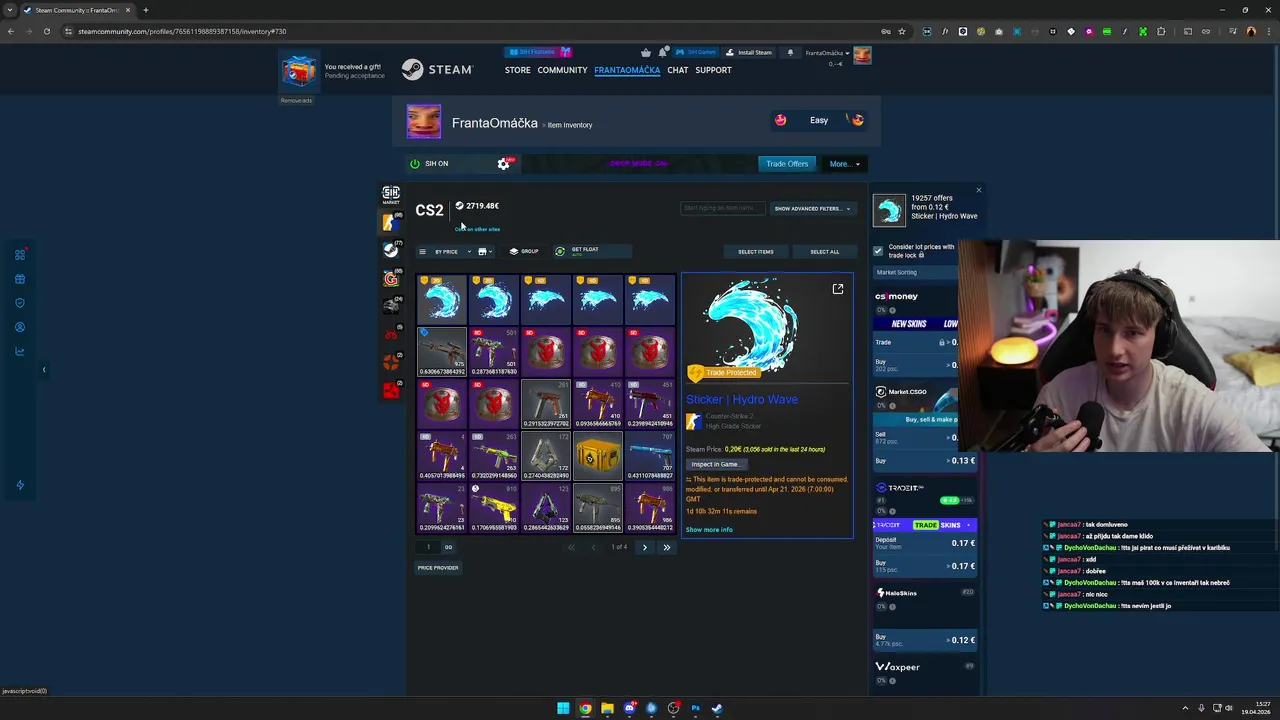Click the PRICE PROVIDER button

pos(438,568)
